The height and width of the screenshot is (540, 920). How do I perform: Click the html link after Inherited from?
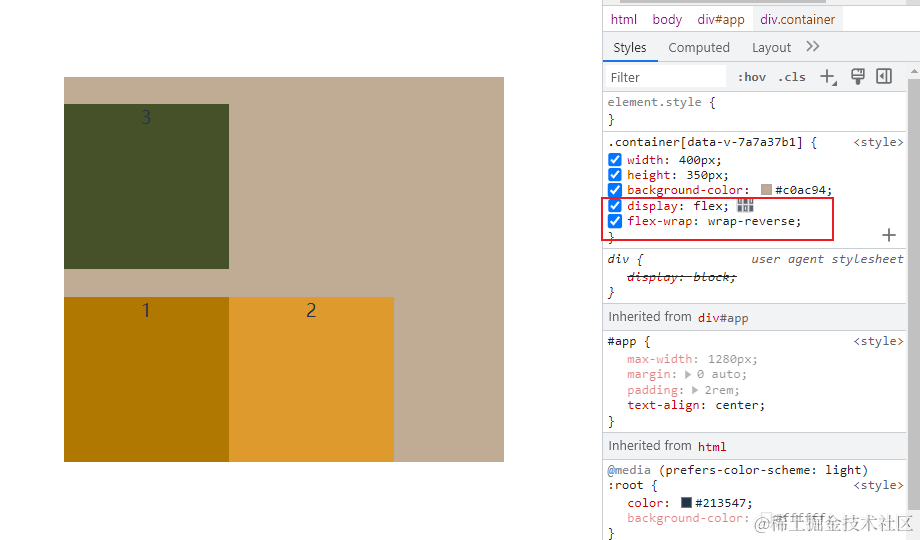[x=712, y=447]
